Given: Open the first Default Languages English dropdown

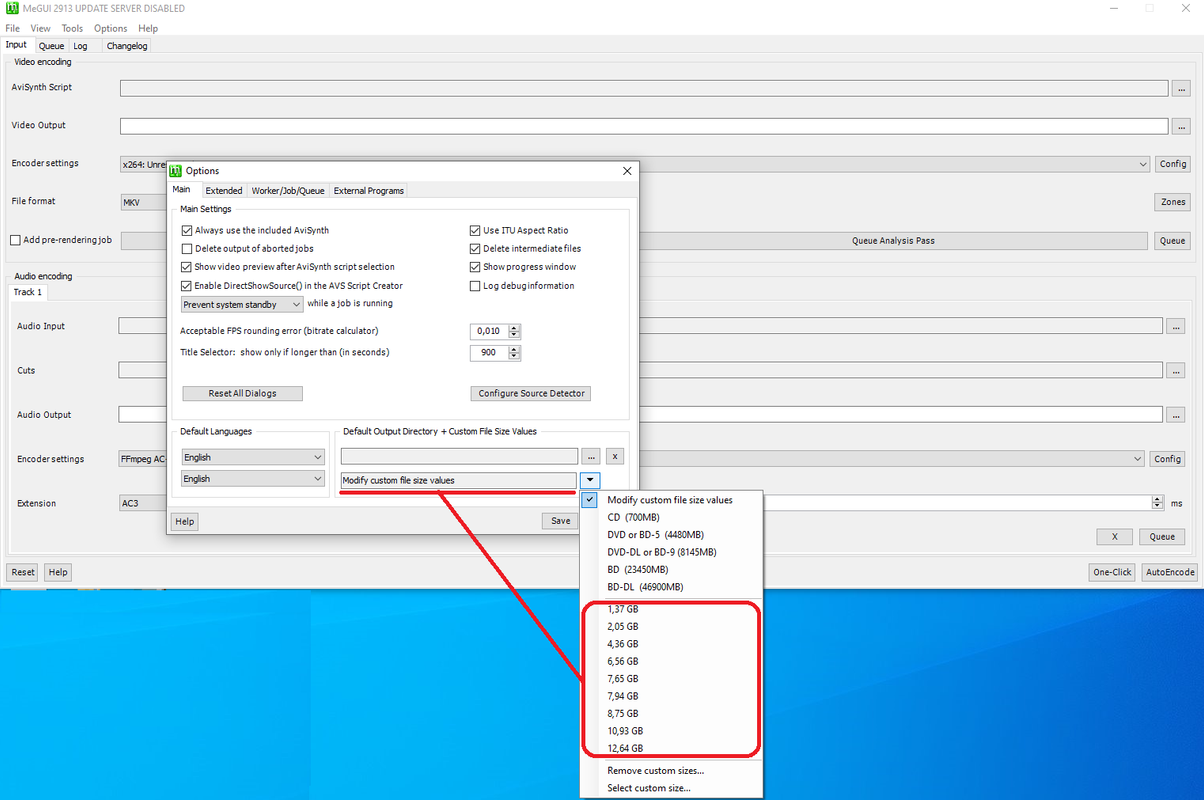Looking at the screenshot, I should 253,457.
